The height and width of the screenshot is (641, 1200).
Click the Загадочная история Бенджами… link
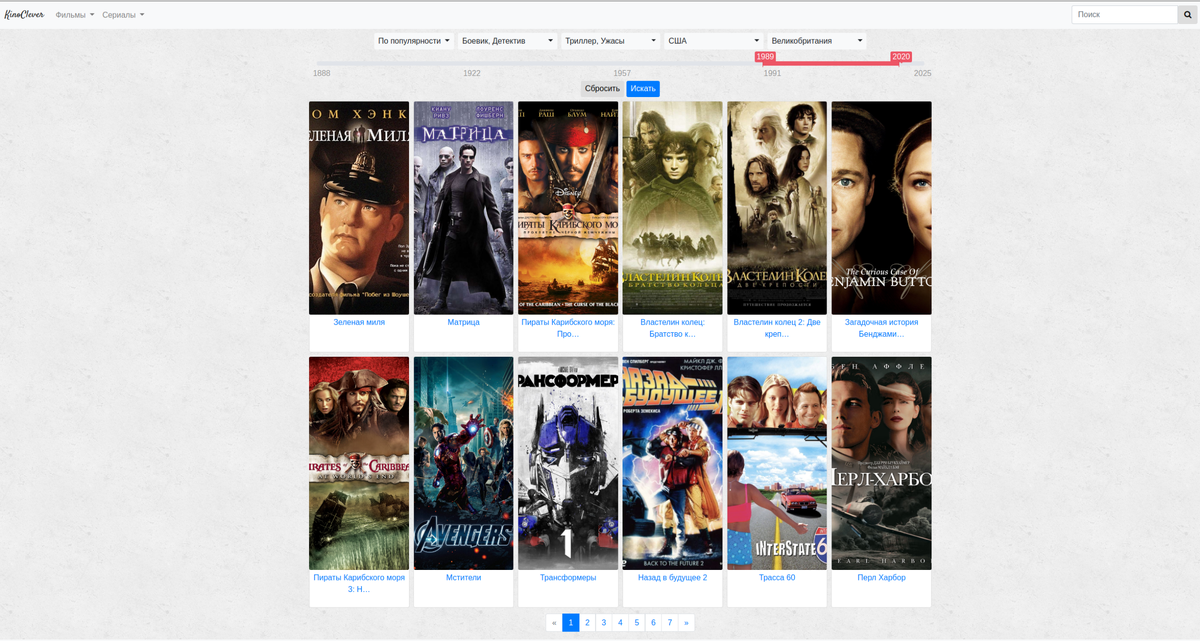pyautogui.click(x=881, y=328)
